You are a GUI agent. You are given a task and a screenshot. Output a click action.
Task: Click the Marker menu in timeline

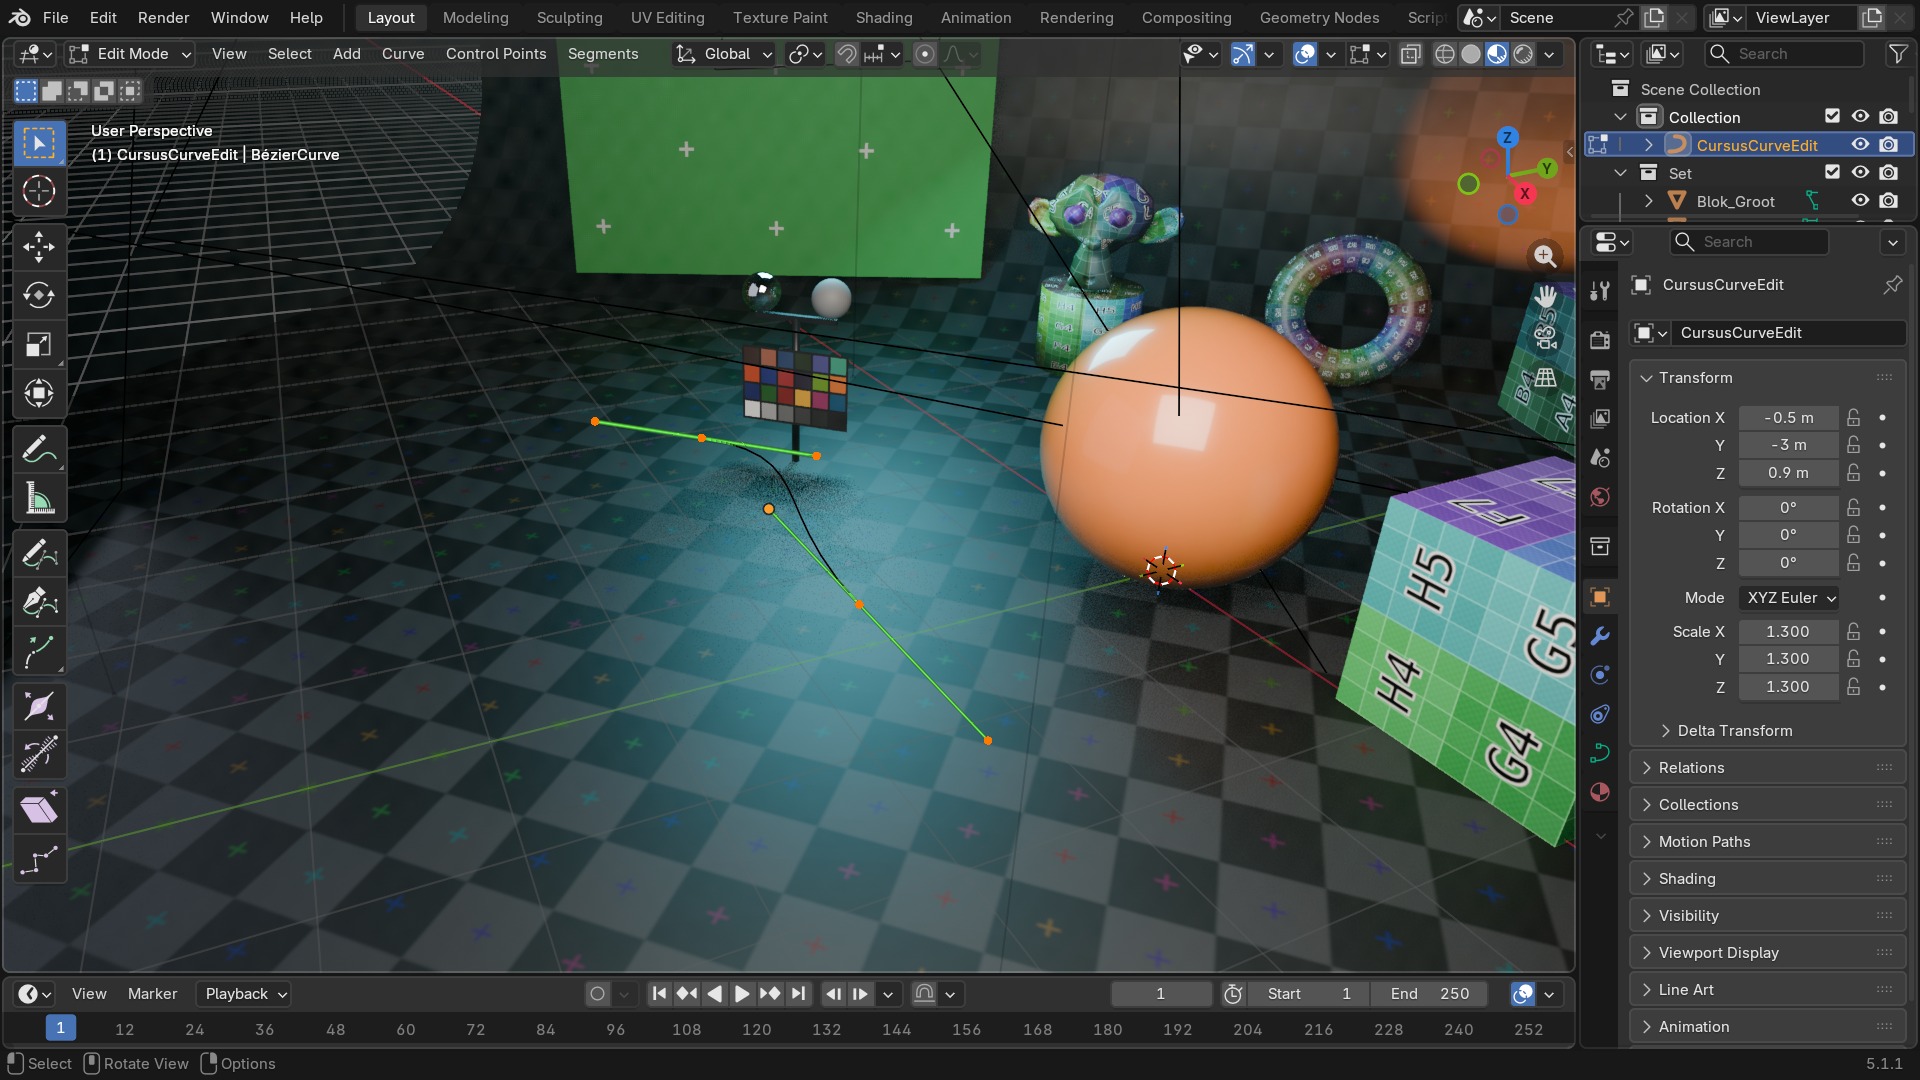pyautogui.click(x=152, y=993)
